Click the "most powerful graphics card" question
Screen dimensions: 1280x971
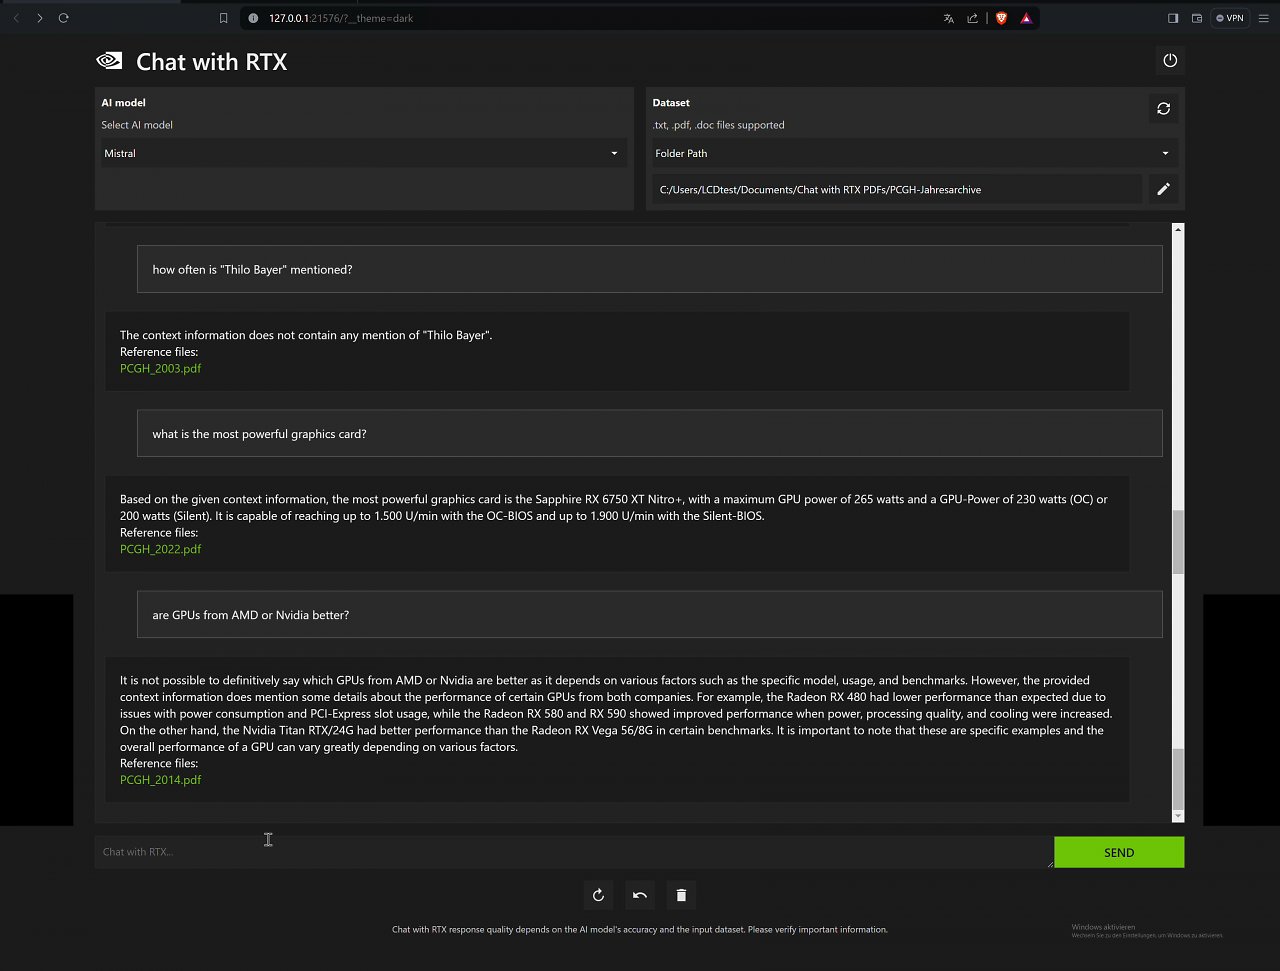pyautogui.click(x=650, y=433)
